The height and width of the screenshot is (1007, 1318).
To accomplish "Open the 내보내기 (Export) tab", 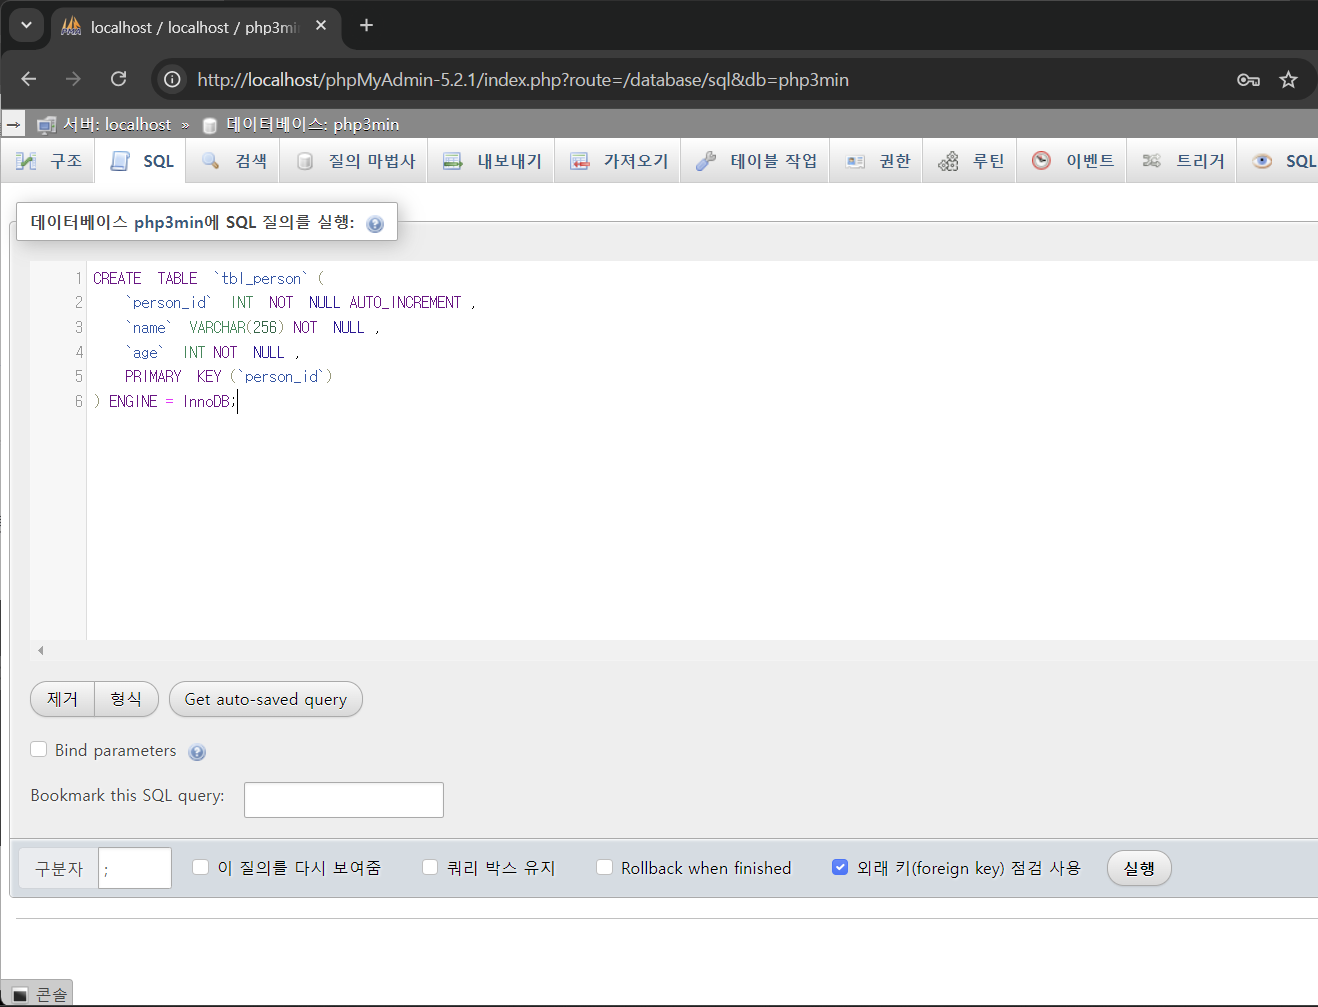I will (491, 161).
